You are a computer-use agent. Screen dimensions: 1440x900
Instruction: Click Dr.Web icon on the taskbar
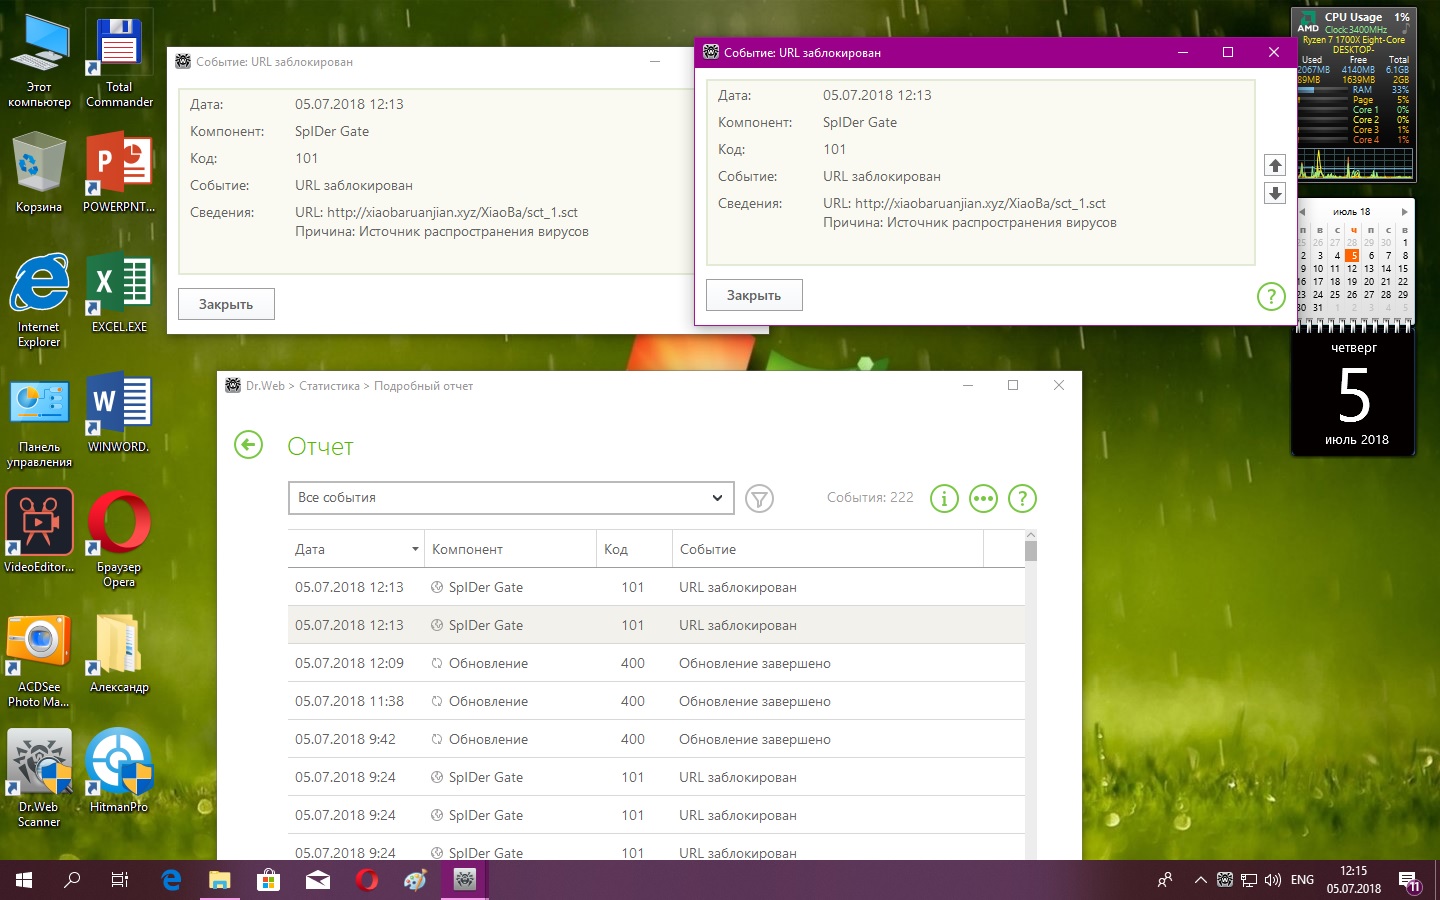(x=464, y=880)
